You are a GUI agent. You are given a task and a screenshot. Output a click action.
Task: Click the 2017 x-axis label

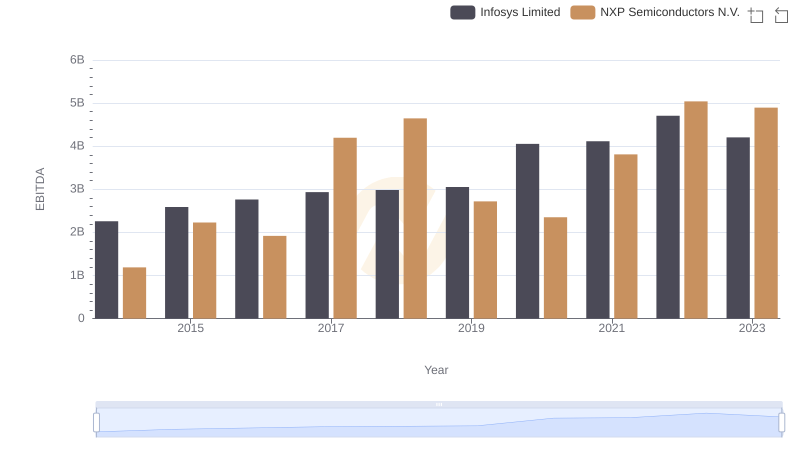pos(331,328)
